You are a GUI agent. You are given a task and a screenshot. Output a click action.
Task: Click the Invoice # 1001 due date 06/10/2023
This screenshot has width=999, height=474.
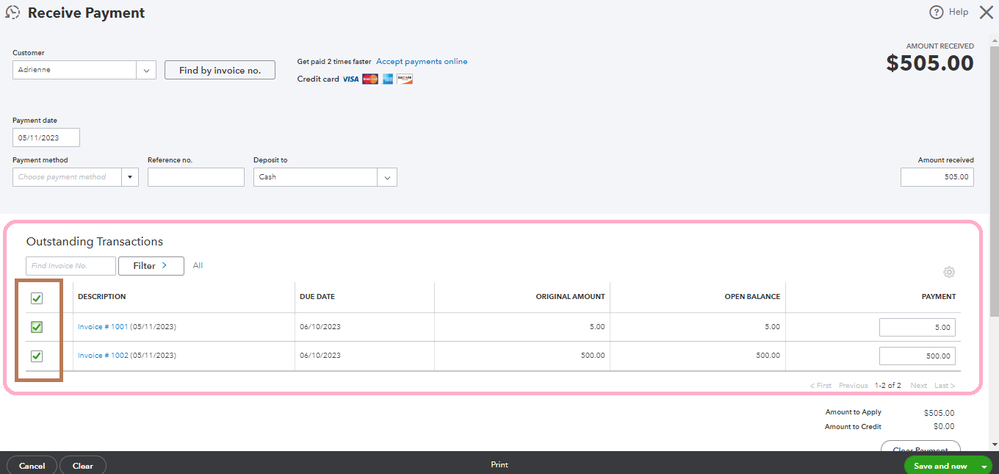click(320, 327)
